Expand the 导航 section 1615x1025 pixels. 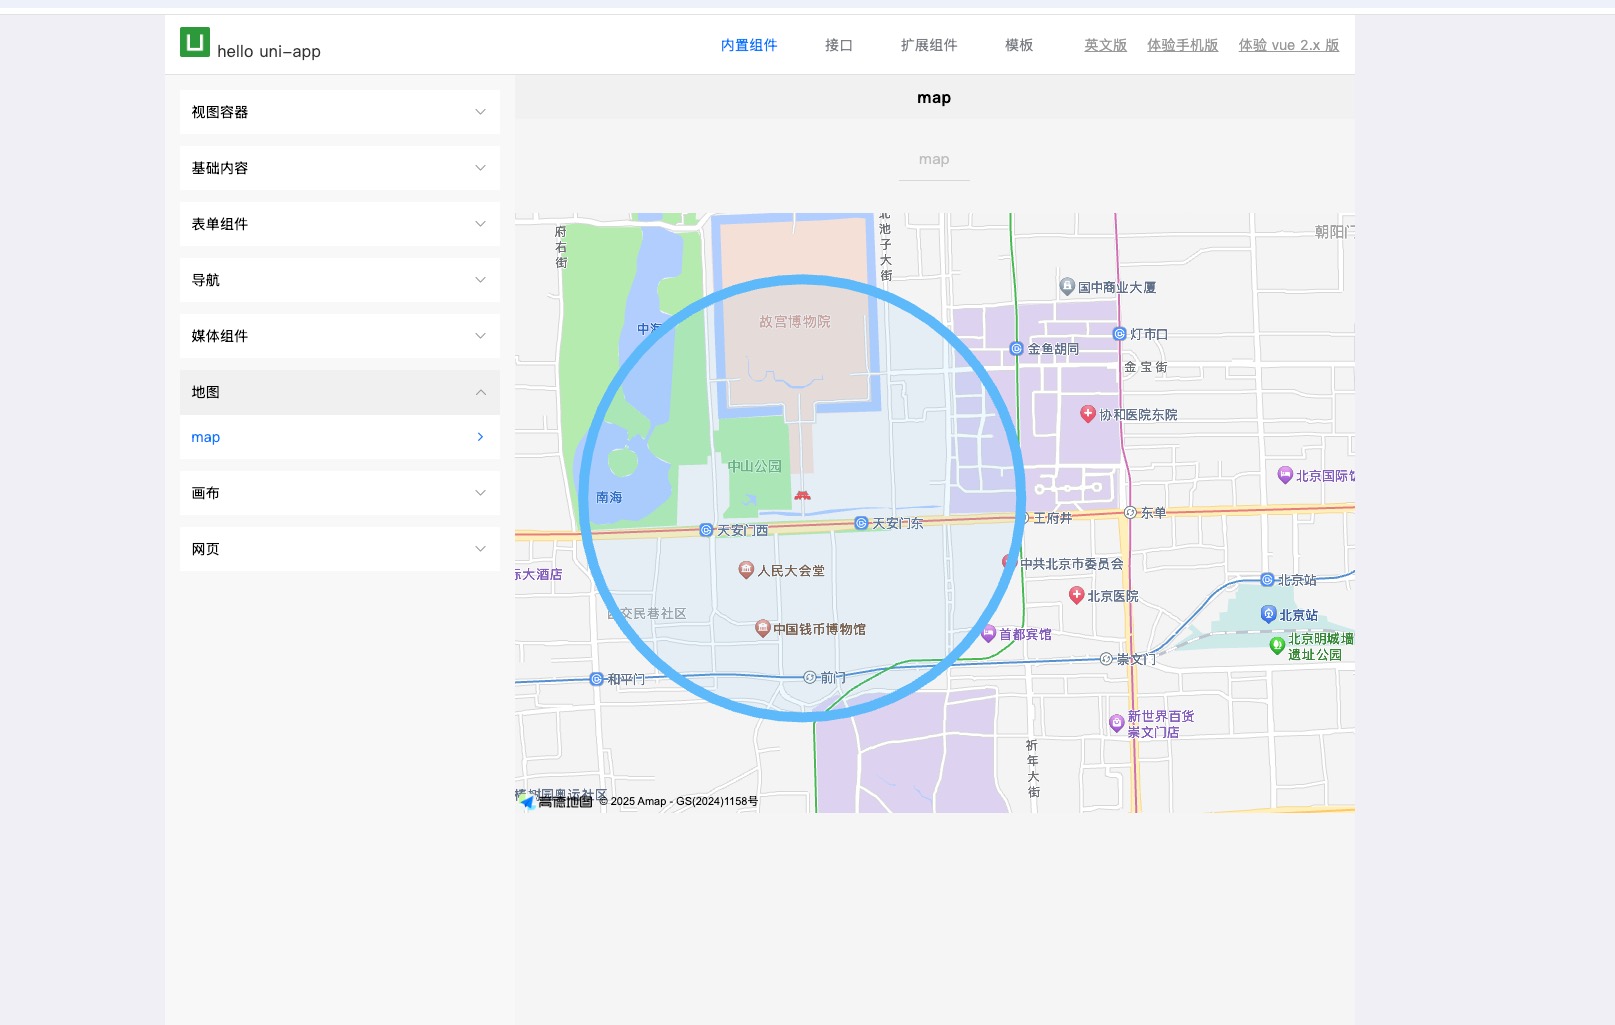340,280
